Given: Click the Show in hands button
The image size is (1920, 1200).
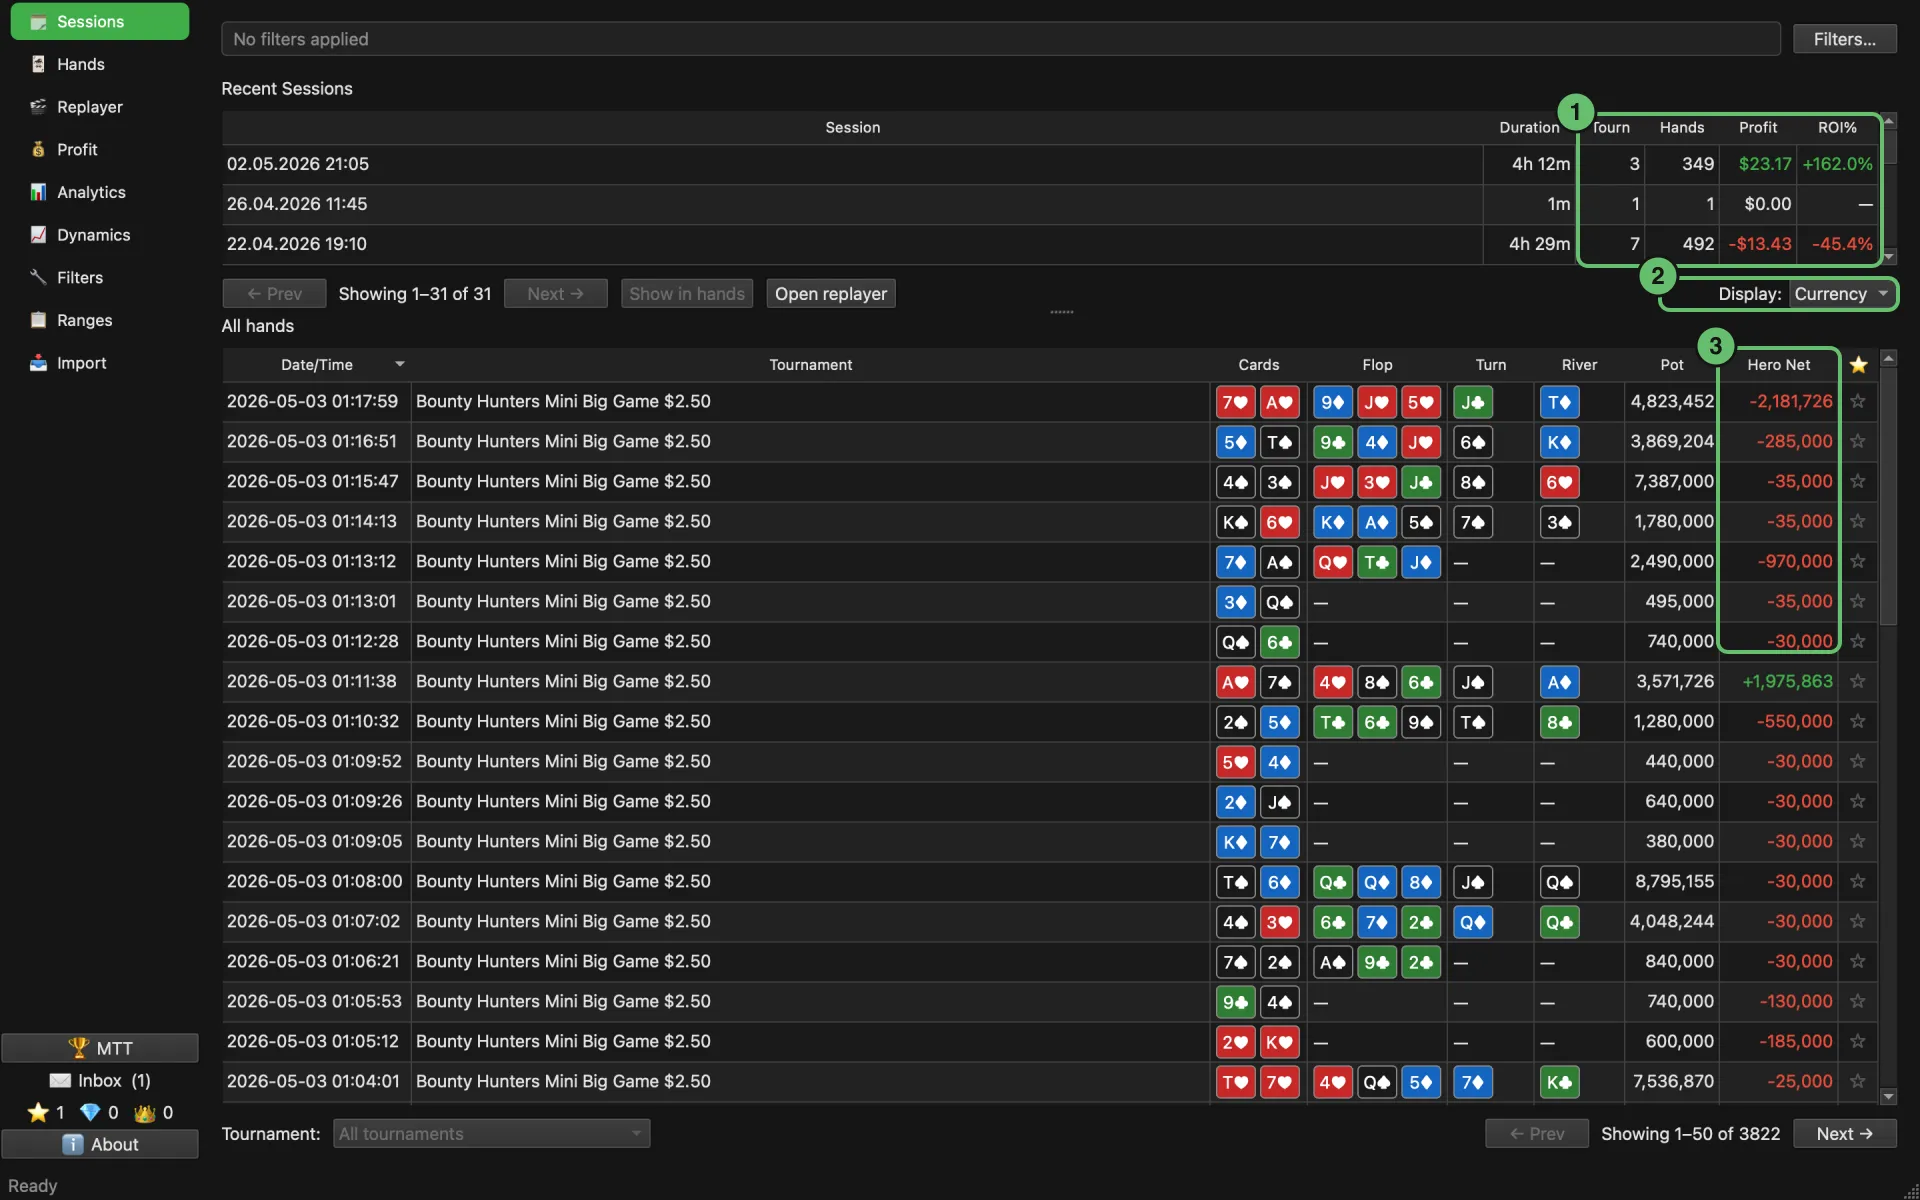Looking at the screenshot, I should 686,294.
